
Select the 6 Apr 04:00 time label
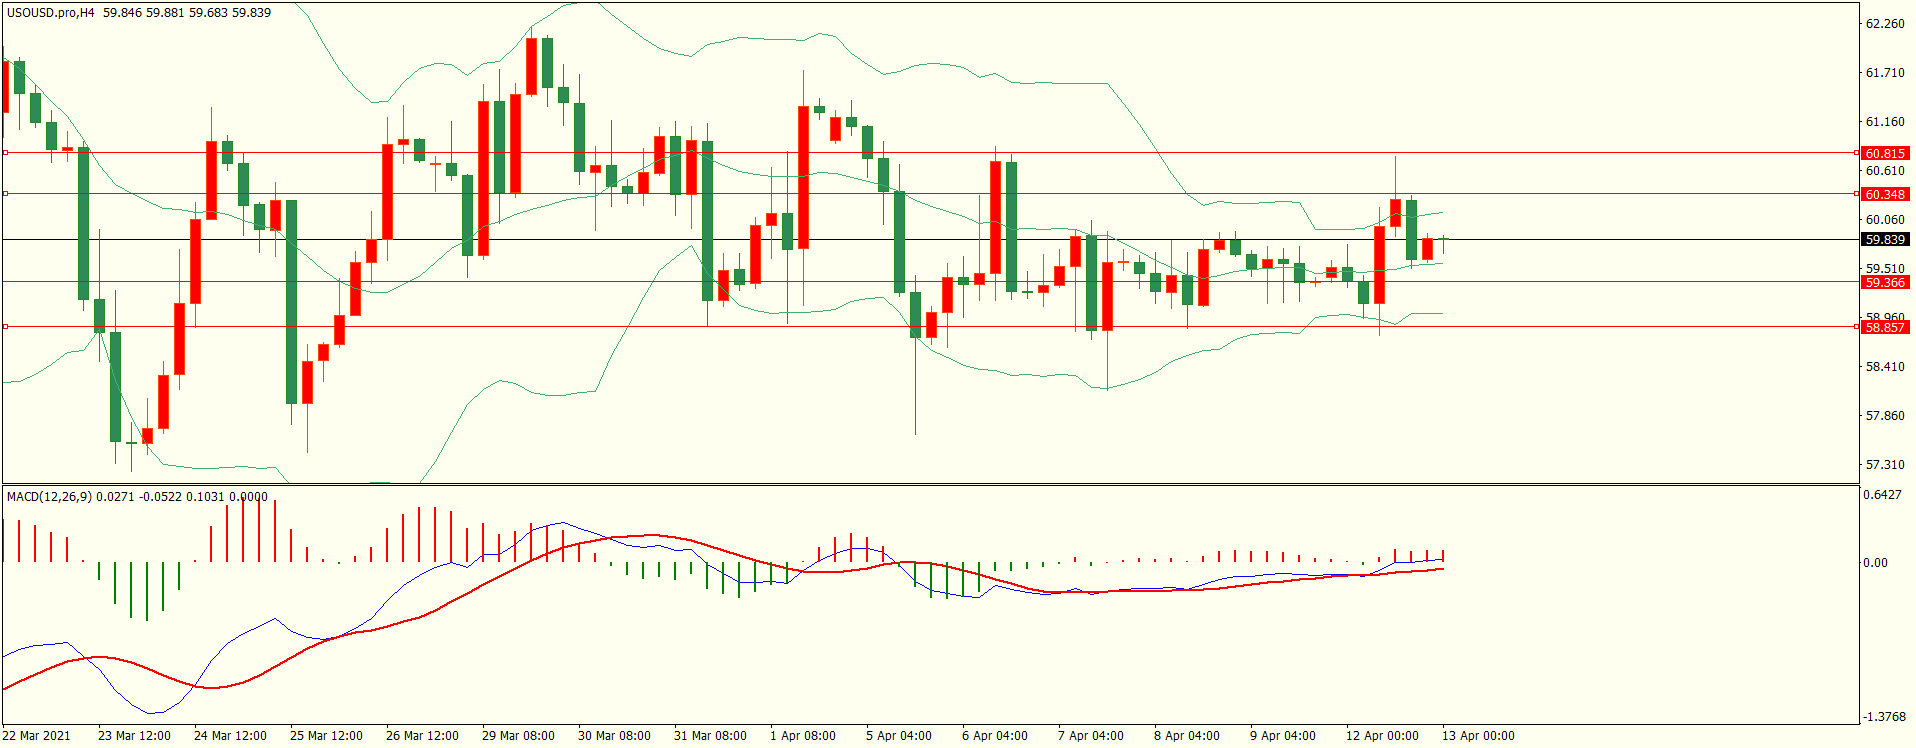[994, 736]
